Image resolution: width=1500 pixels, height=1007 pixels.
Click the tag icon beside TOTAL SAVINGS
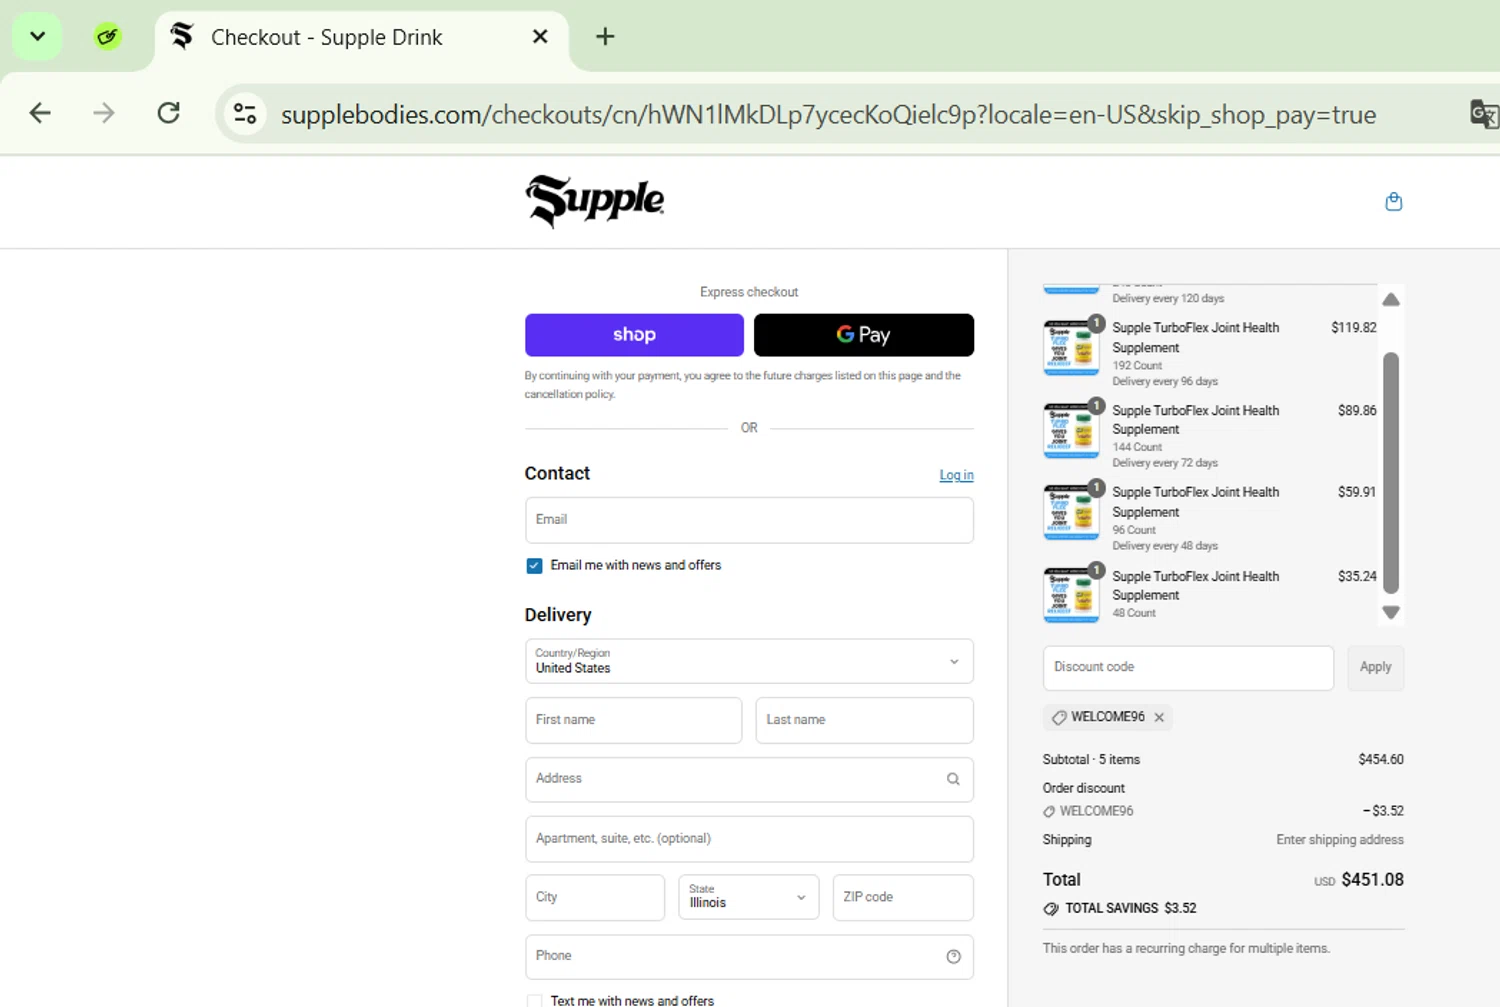(x=1051, y=909)
